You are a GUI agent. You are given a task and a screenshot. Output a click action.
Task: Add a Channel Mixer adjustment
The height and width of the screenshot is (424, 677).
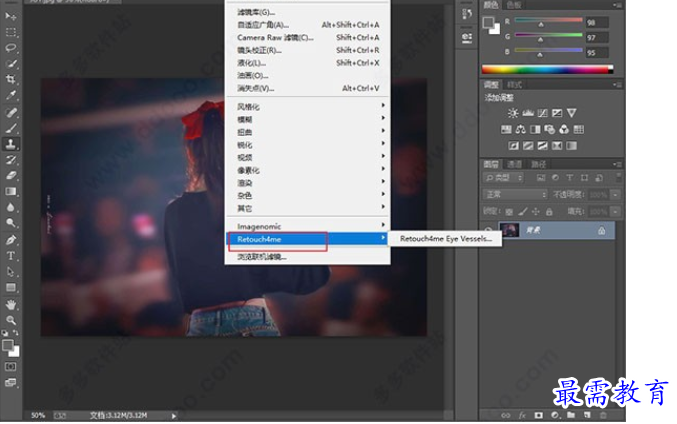[564, 129]
